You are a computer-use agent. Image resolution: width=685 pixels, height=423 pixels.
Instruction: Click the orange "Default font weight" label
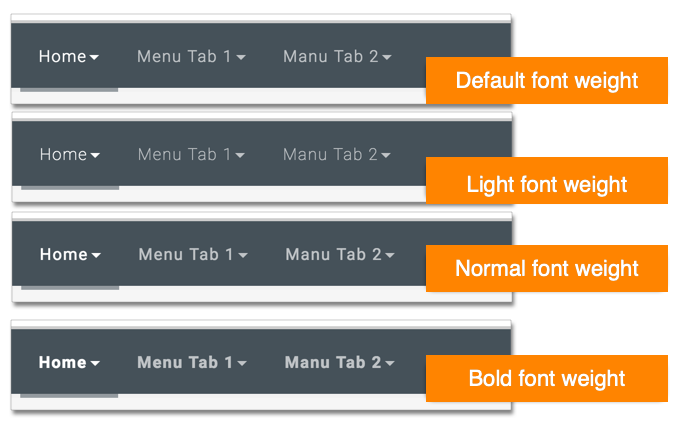[546, 80]
